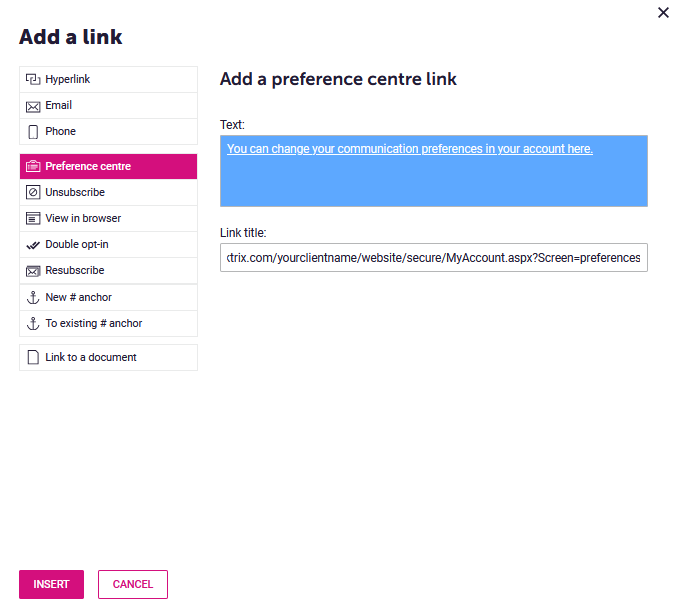Click the New # anchor icon
The width and height of the screenshot is (678, 609).
coord(33,298)
